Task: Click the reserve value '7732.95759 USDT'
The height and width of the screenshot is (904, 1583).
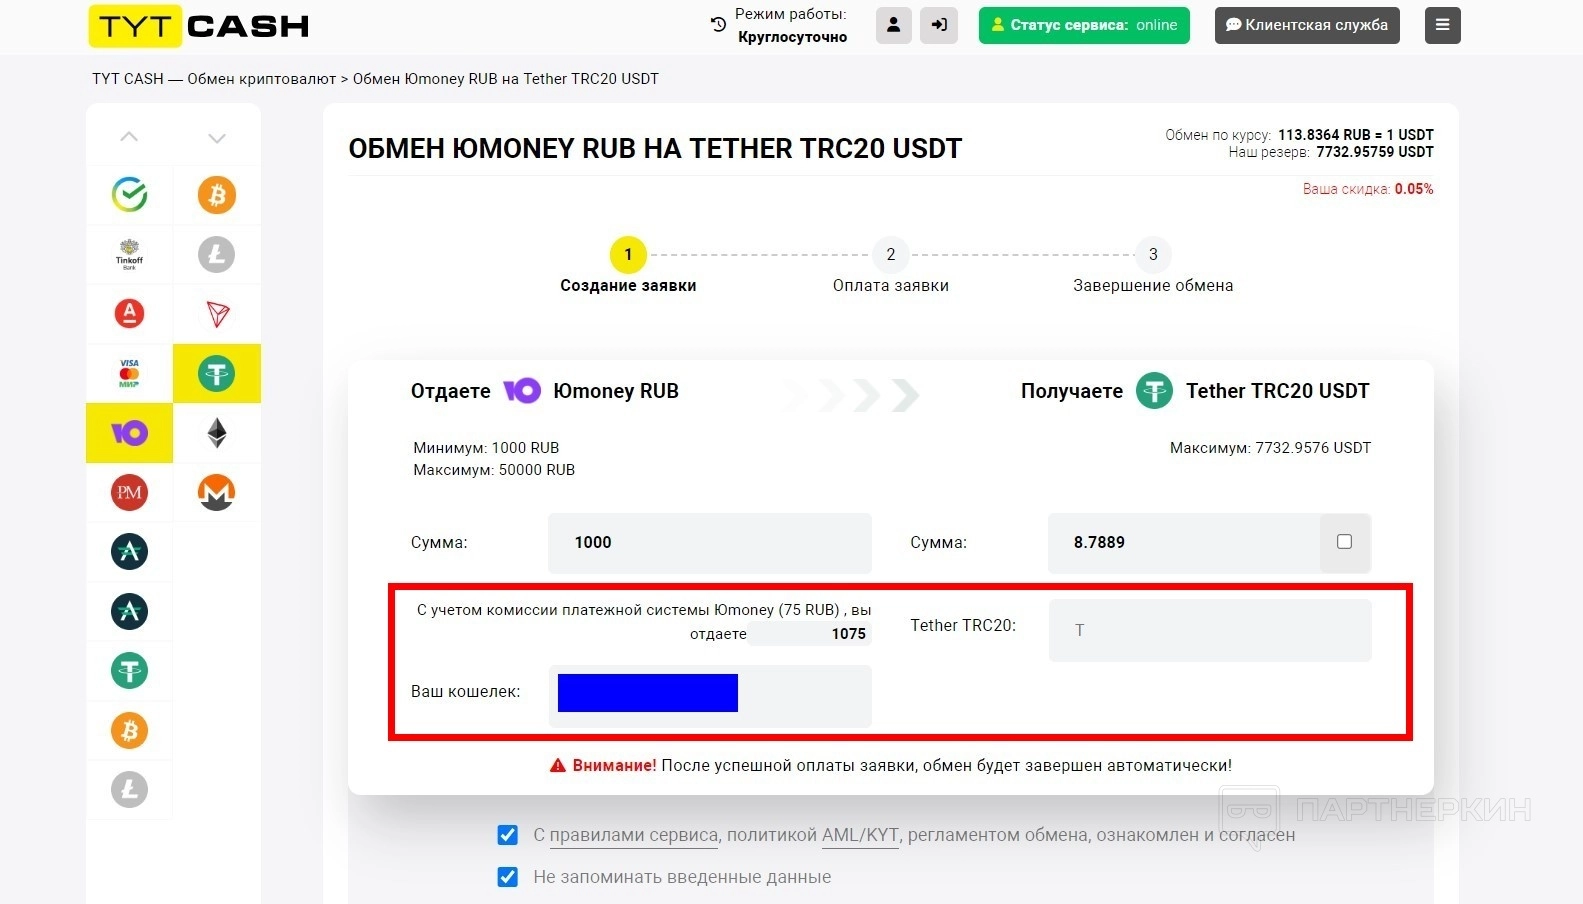Action: [x=1375, y=152]
